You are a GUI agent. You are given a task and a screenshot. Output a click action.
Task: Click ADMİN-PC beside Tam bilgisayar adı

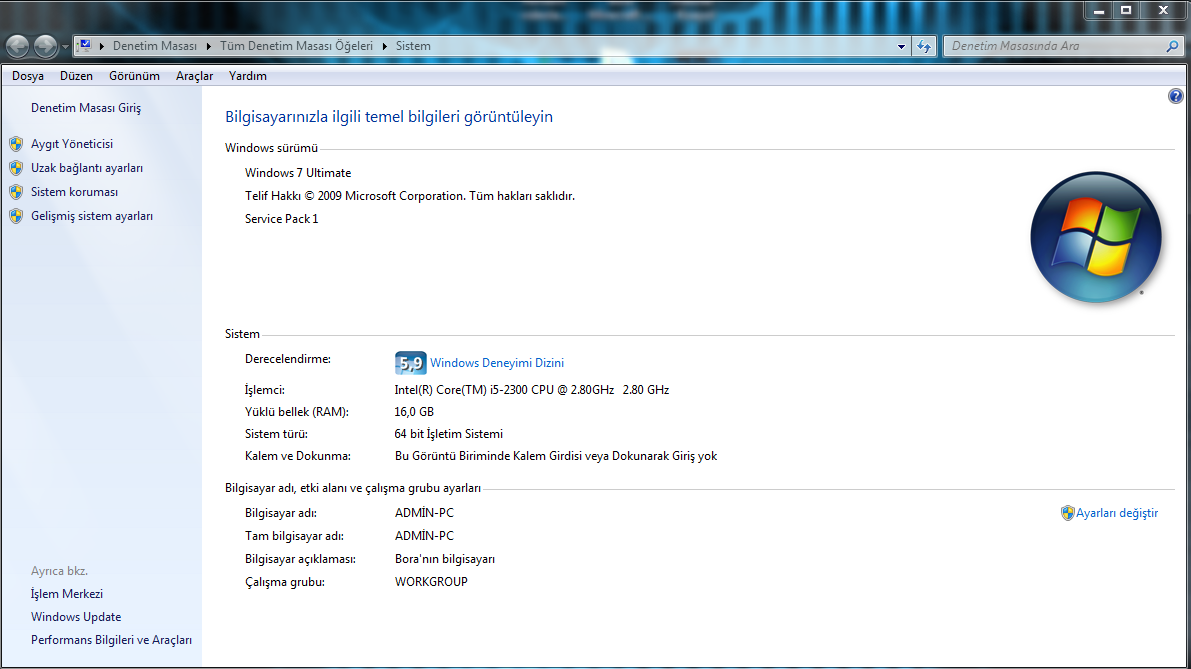point(424,535)
